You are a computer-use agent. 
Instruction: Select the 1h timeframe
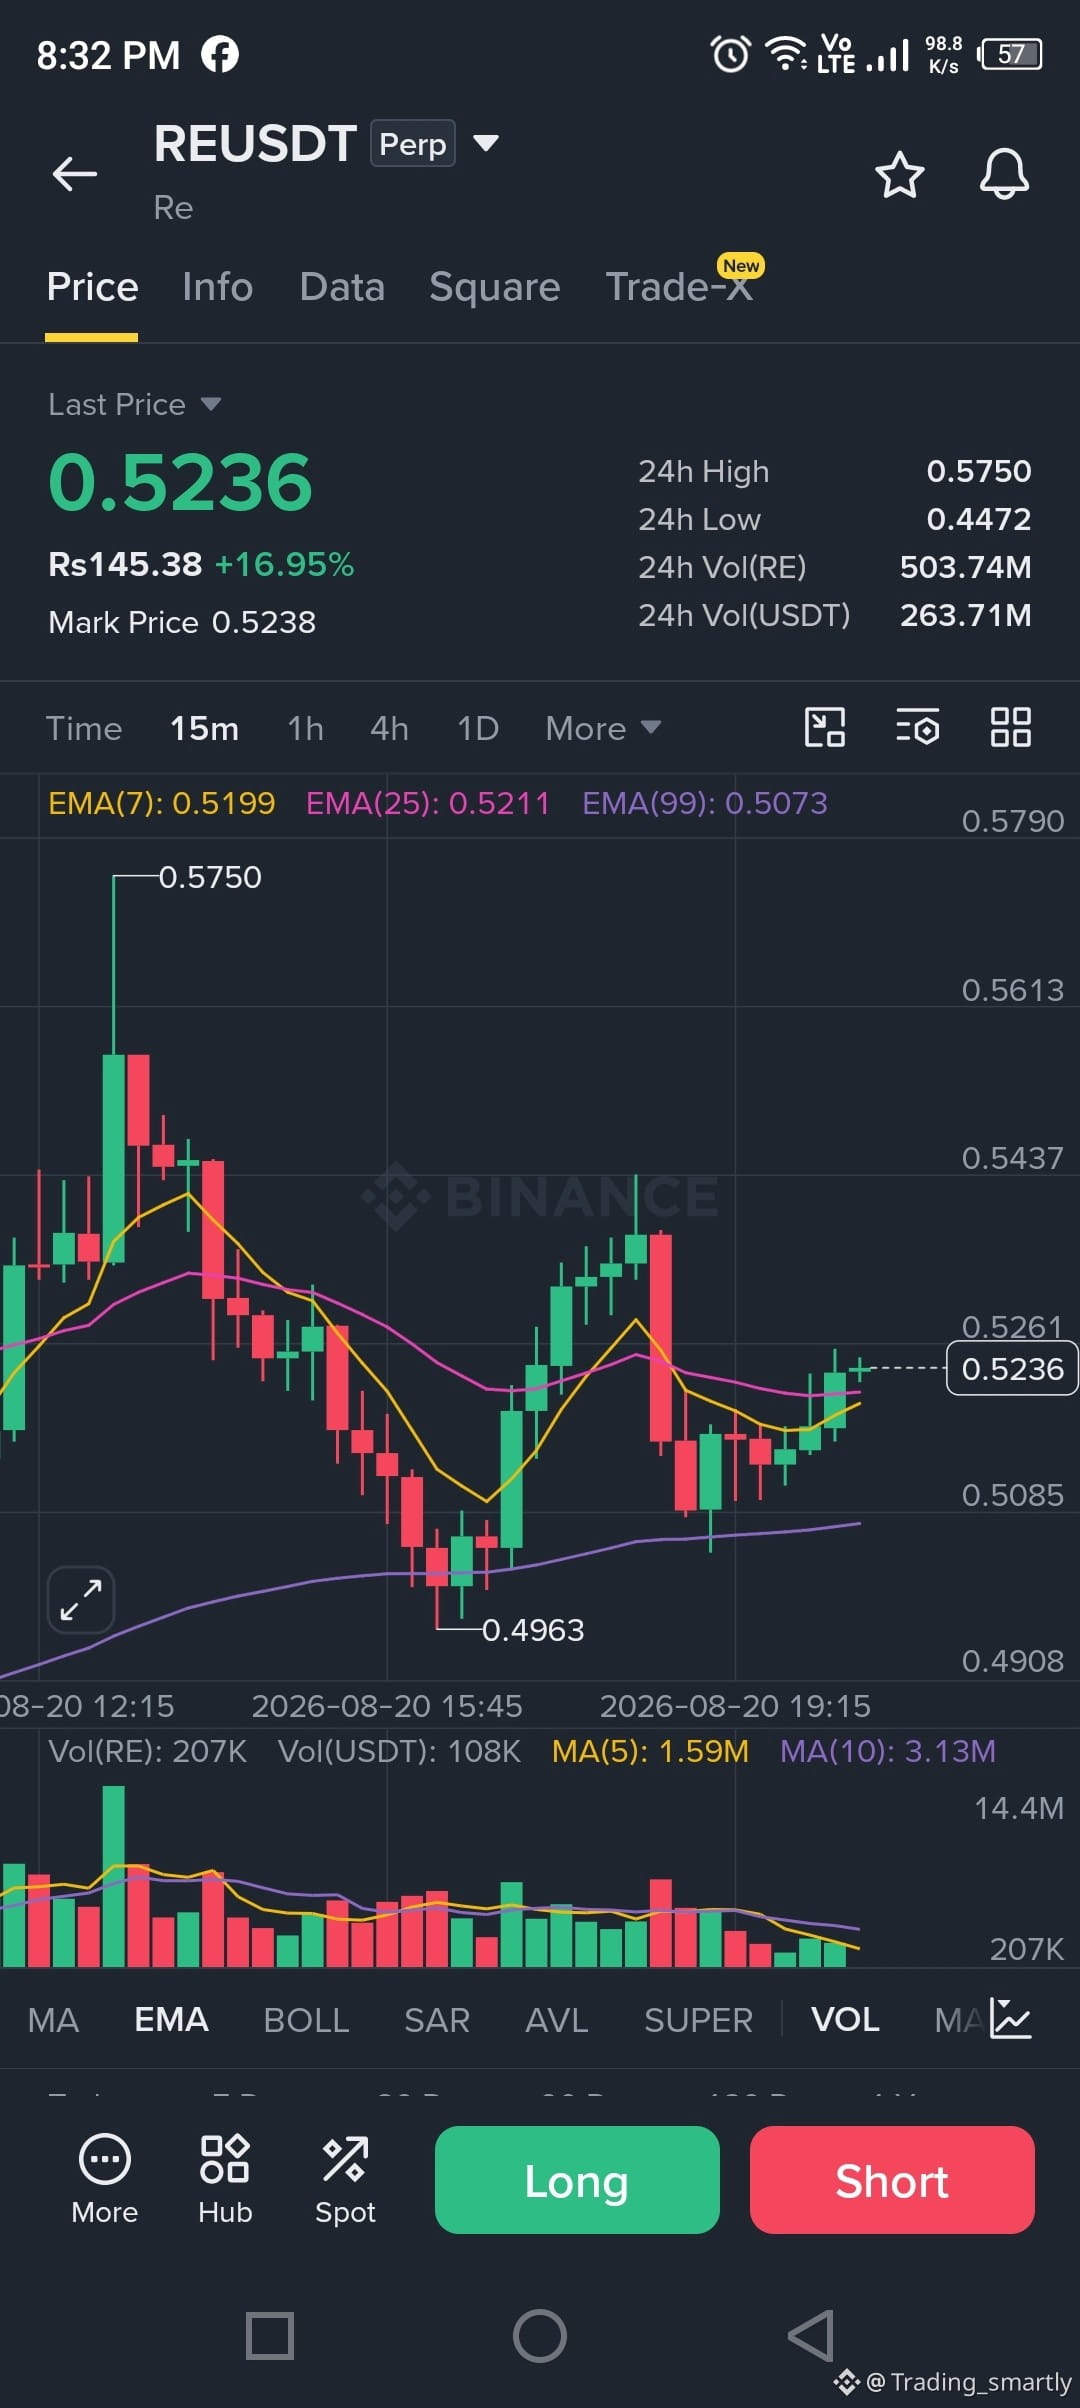(x=305, y=728)
